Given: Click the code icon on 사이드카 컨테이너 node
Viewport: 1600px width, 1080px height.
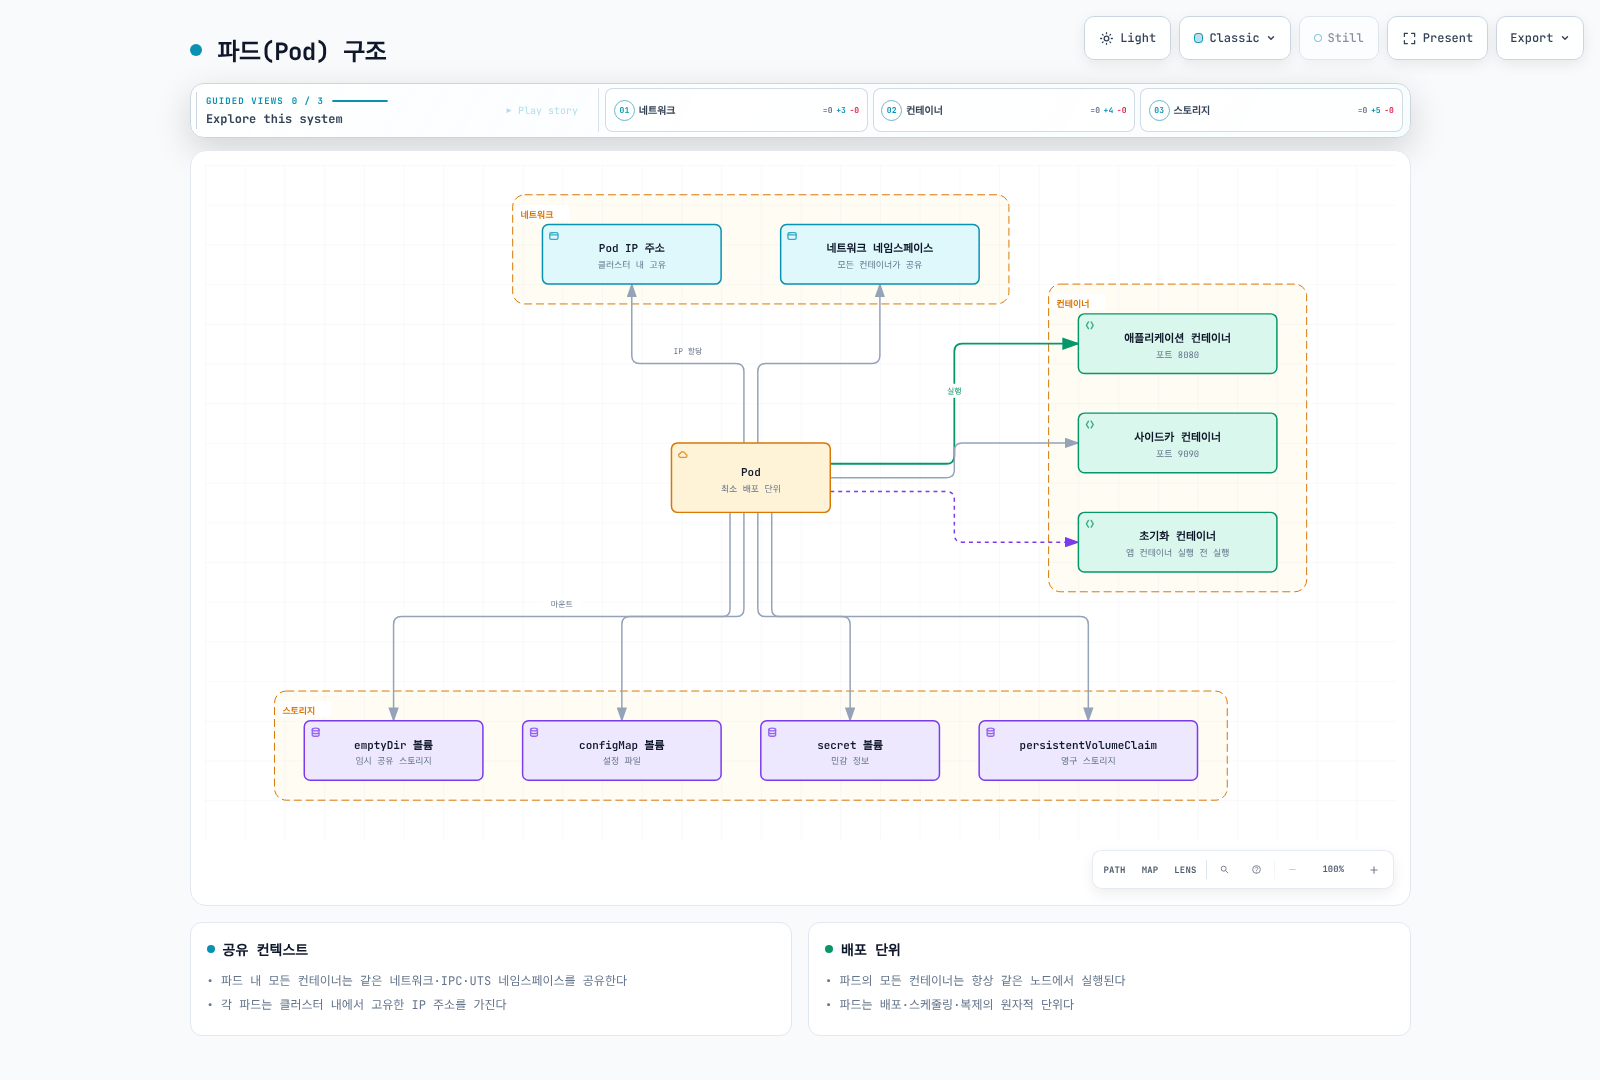Looking at the screenshot, I should tap(1090, 424).
